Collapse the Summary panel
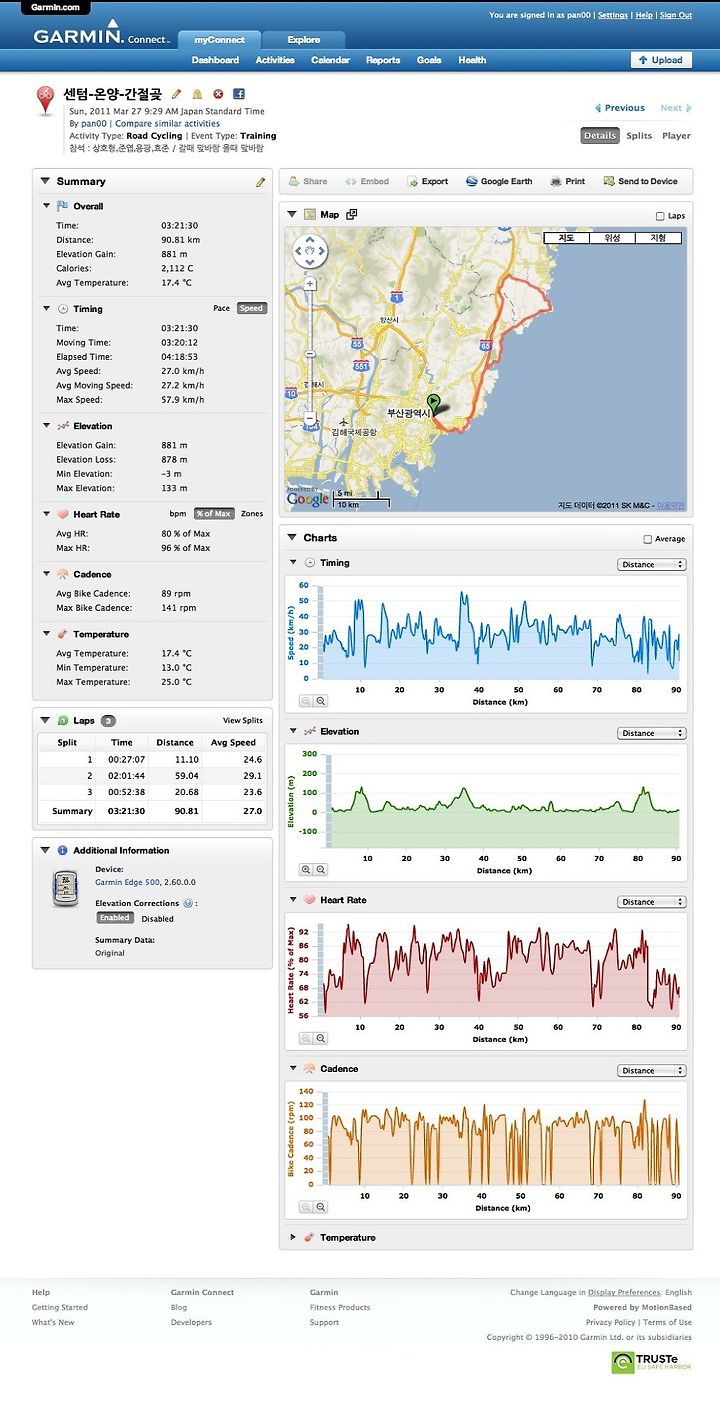Screen dimensions: 720x1427 coord(45,181)
